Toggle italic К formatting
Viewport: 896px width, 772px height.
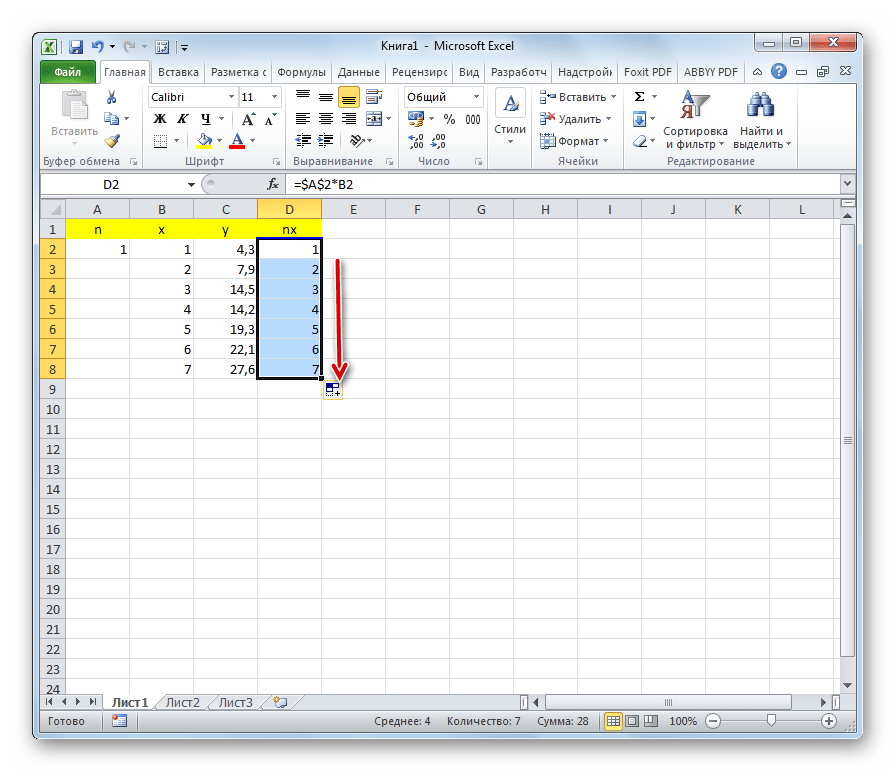click(x=183, y=119)
